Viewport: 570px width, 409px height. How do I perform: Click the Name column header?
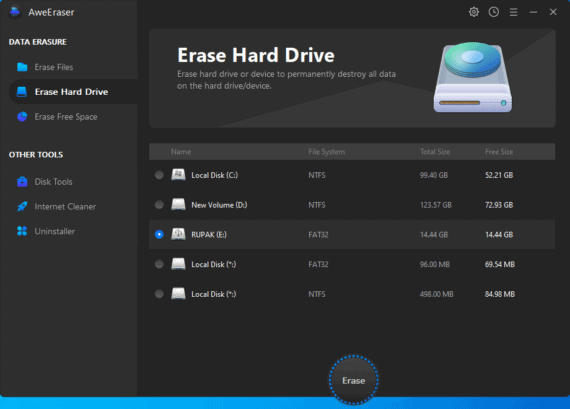pos(181,152)
